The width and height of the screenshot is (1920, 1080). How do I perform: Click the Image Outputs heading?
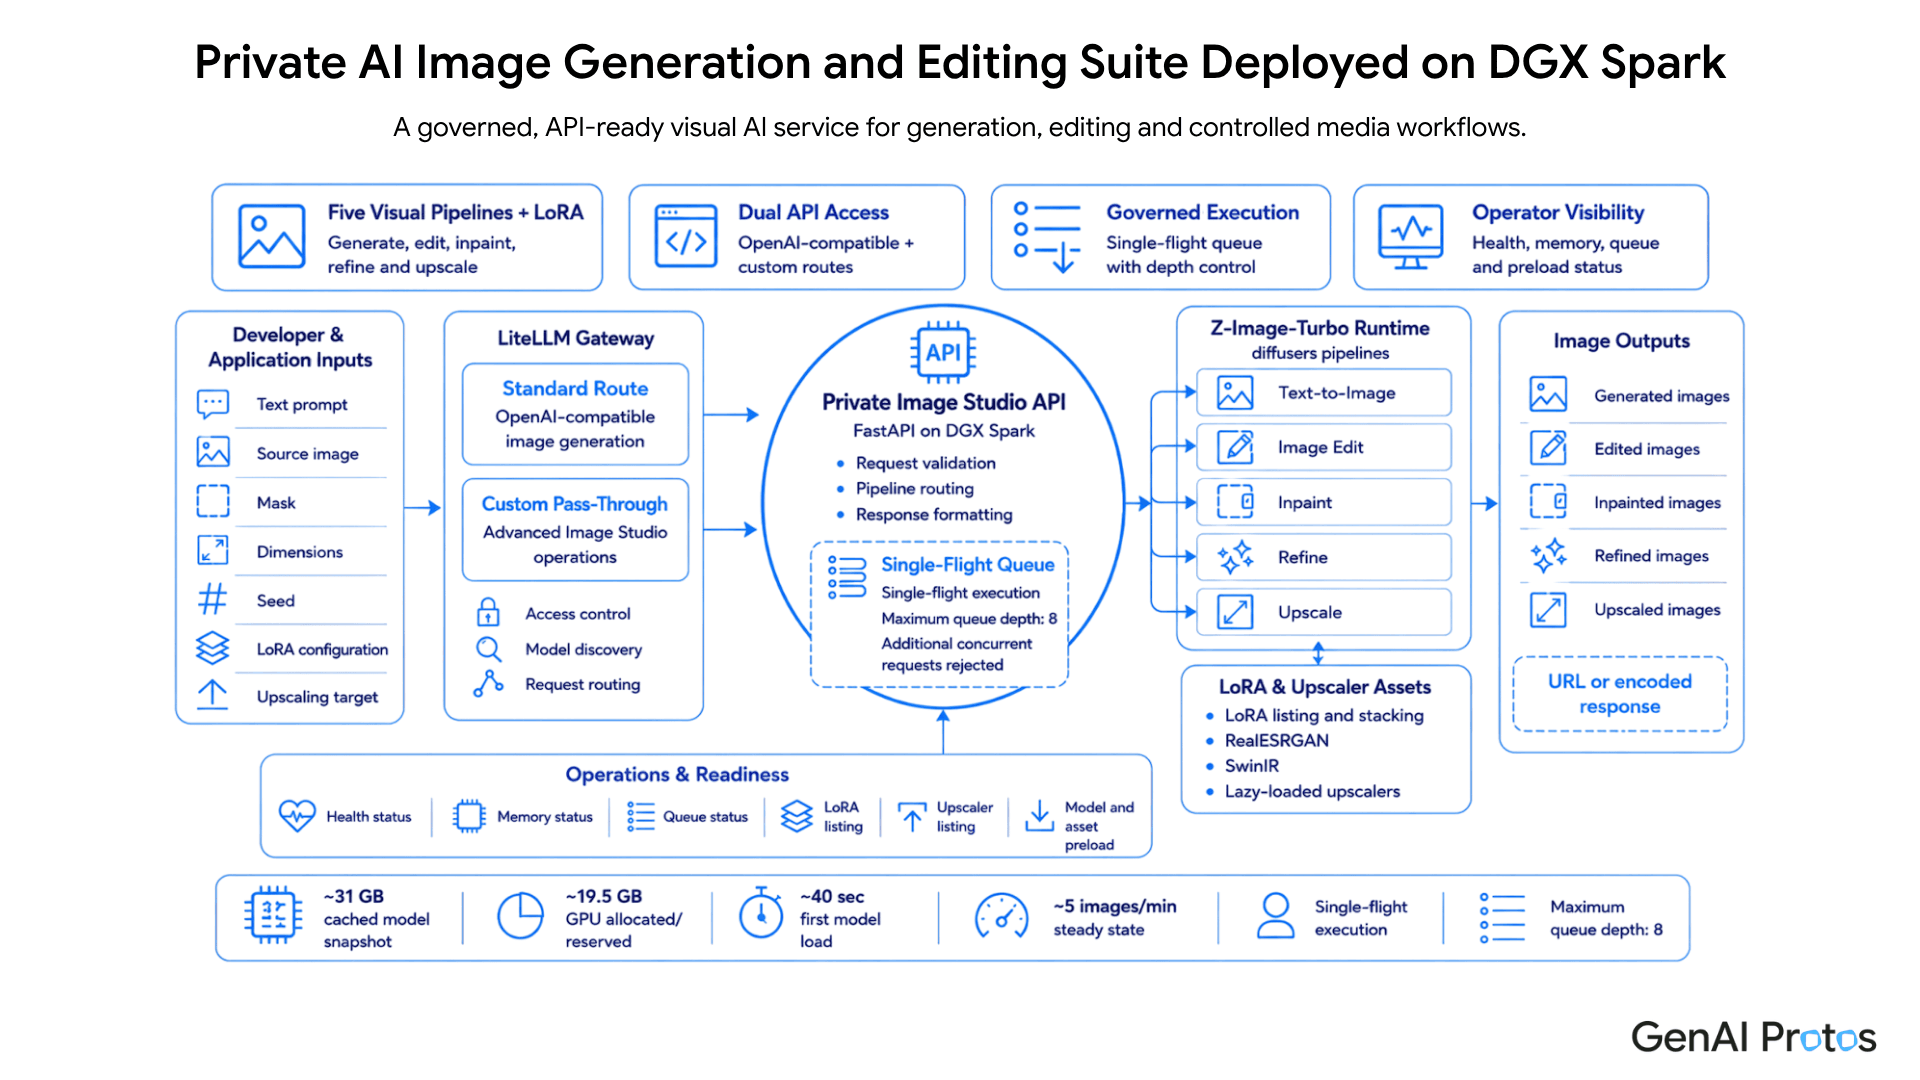coord(1621,341)
